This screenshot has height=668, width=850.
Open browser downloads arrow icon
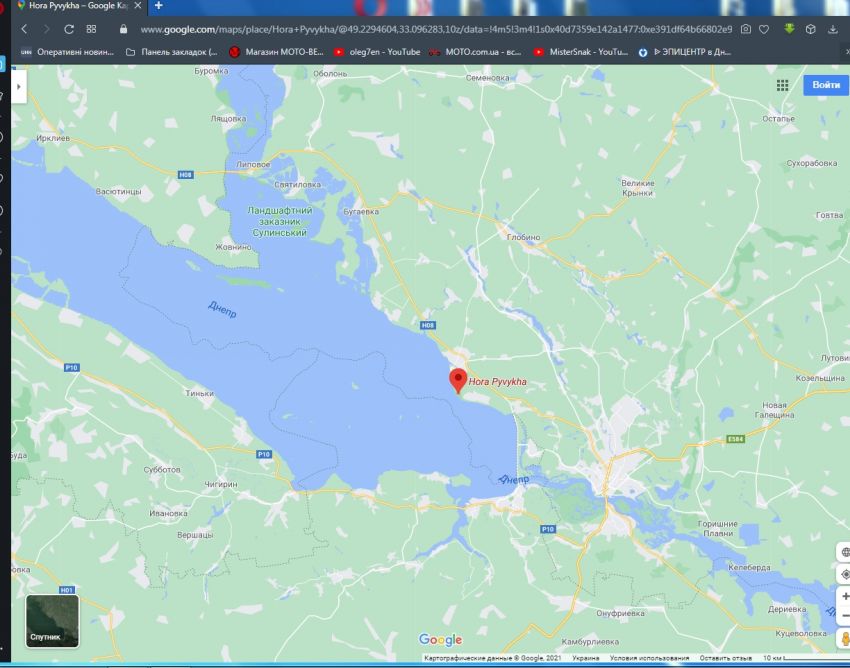[833, 29]
